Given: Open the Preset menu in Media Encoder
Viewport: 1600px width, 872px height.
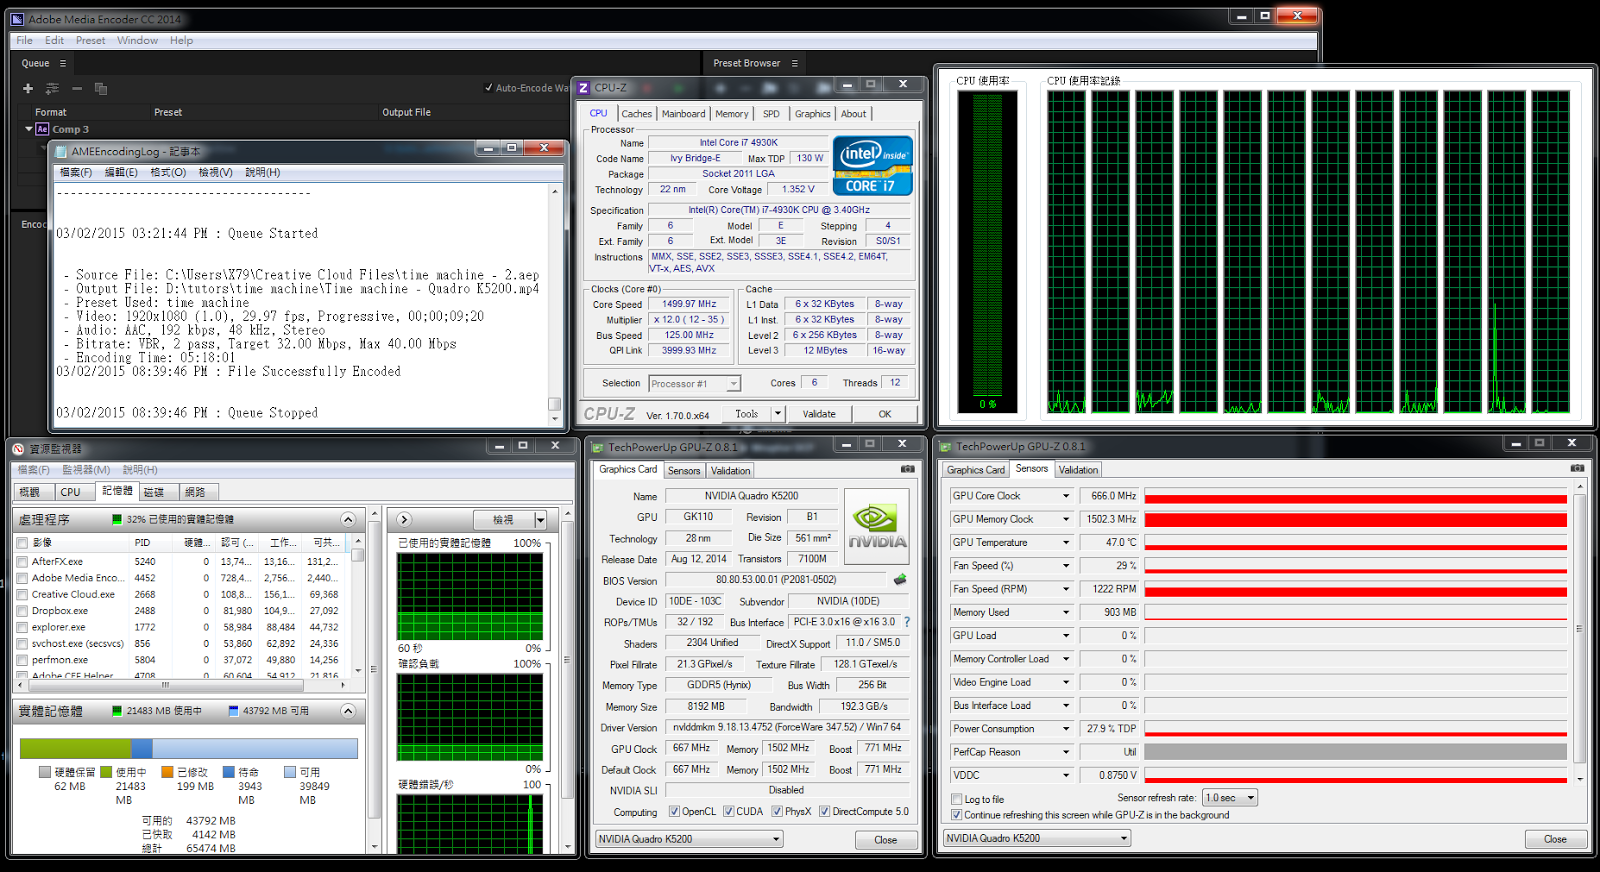Looking at the screenshot, I should click(90, 40).
